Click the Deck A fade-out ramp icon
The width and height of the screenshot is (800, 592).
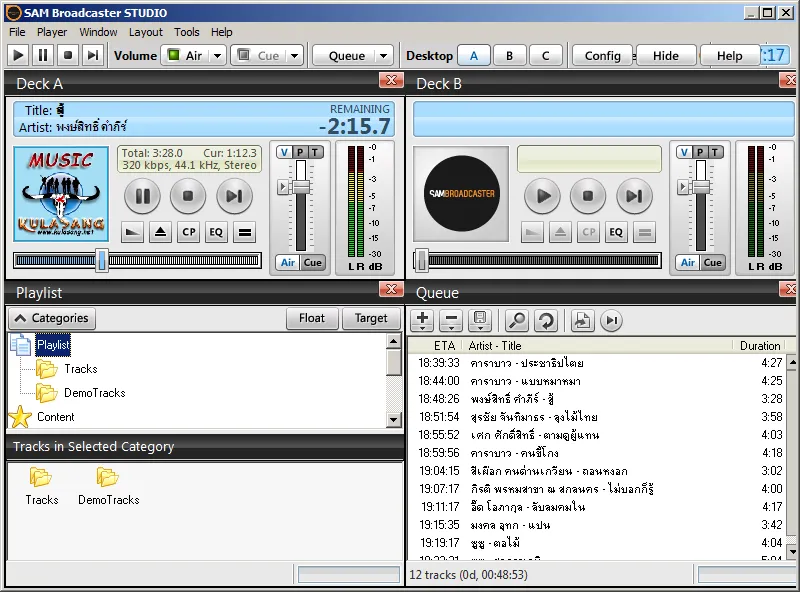click(x=132, y=233)
